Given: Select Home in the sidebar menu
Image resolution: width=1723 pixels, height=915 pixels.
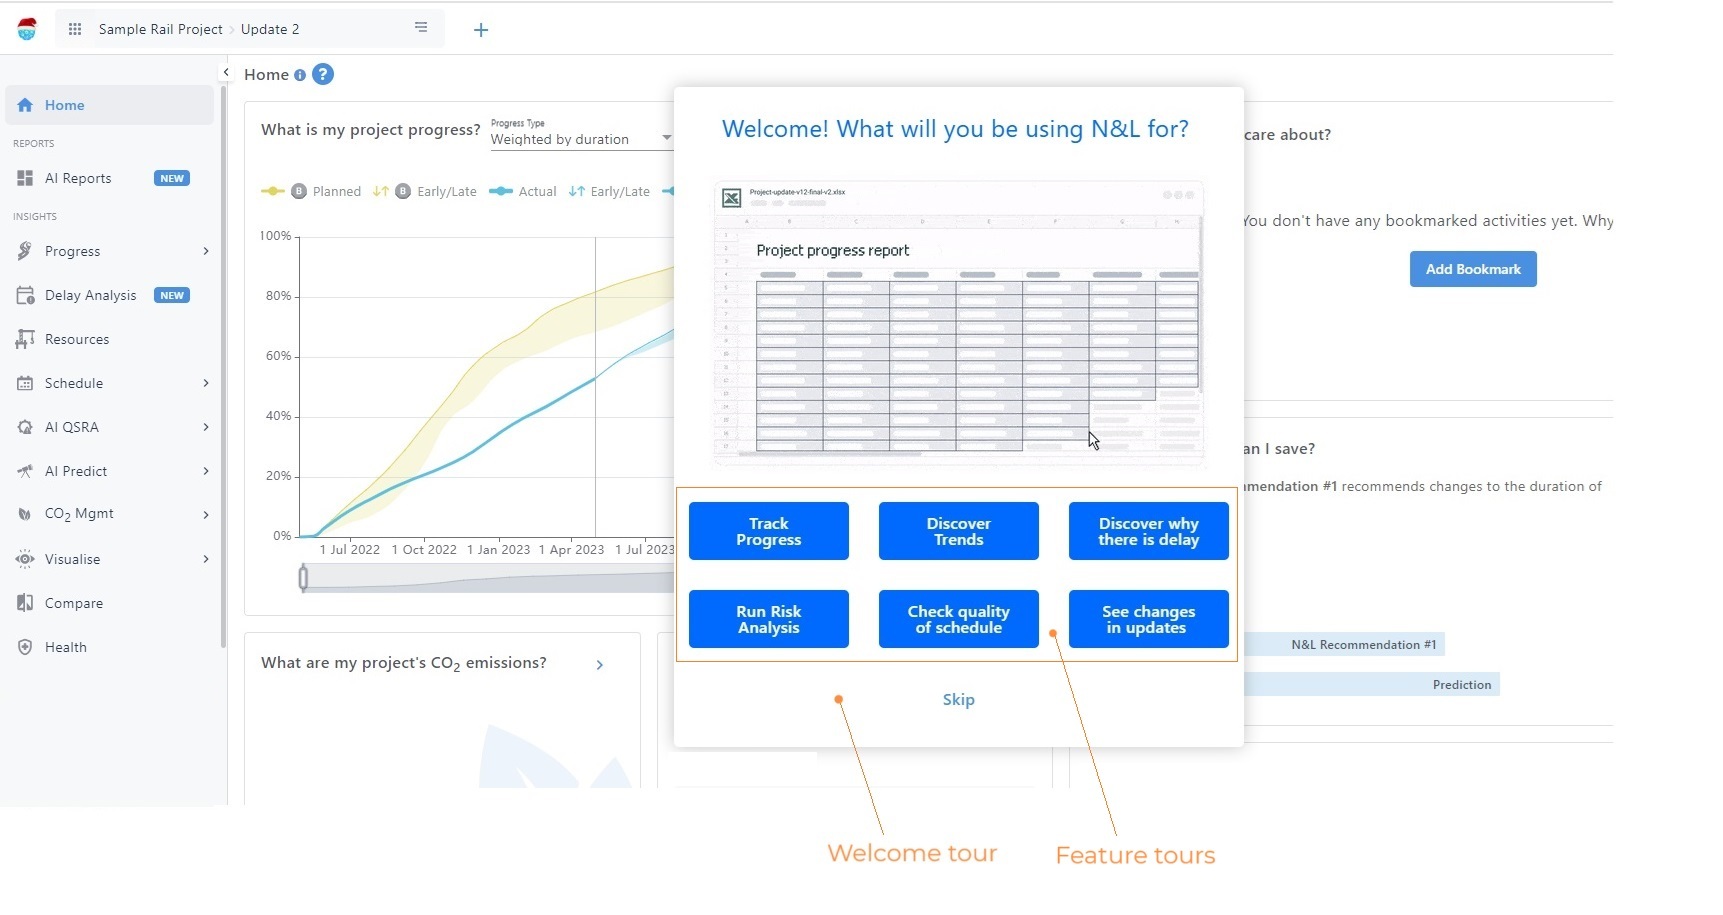Looking at the screenshot, I should click(x=64, y=105).
